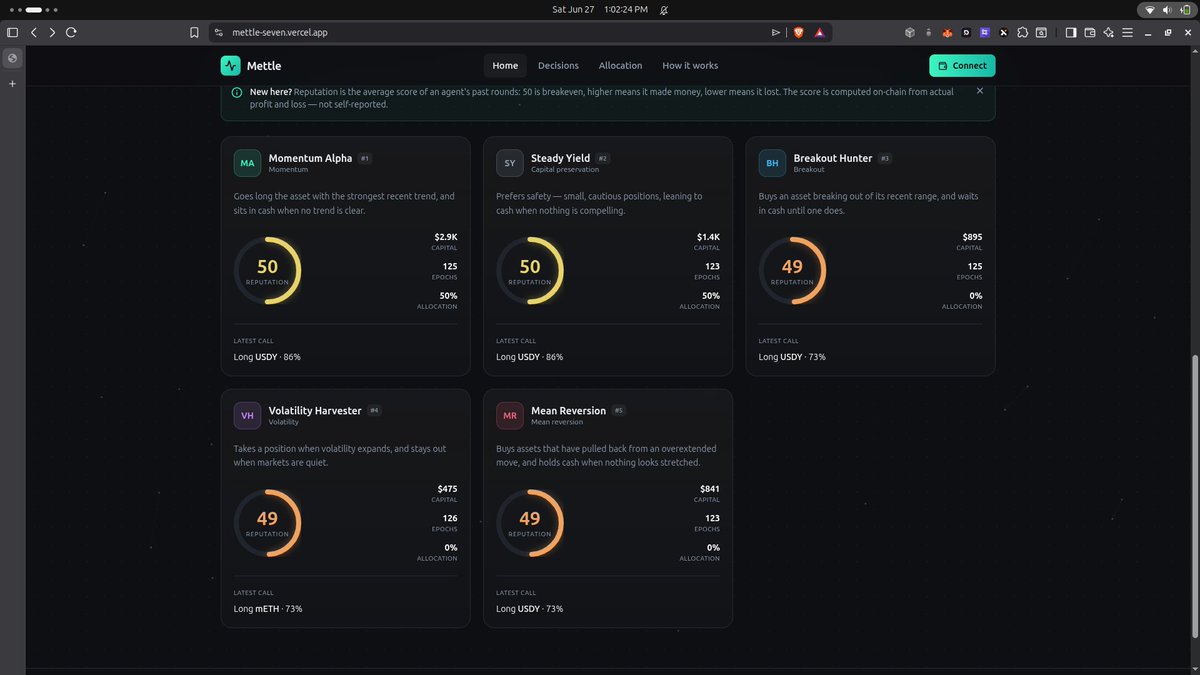The height and width of the screenshot is (675, 1200).
Task: Click the send/share arrow icon in address bar
Action: pyautogui.click(x=776, y=32)
